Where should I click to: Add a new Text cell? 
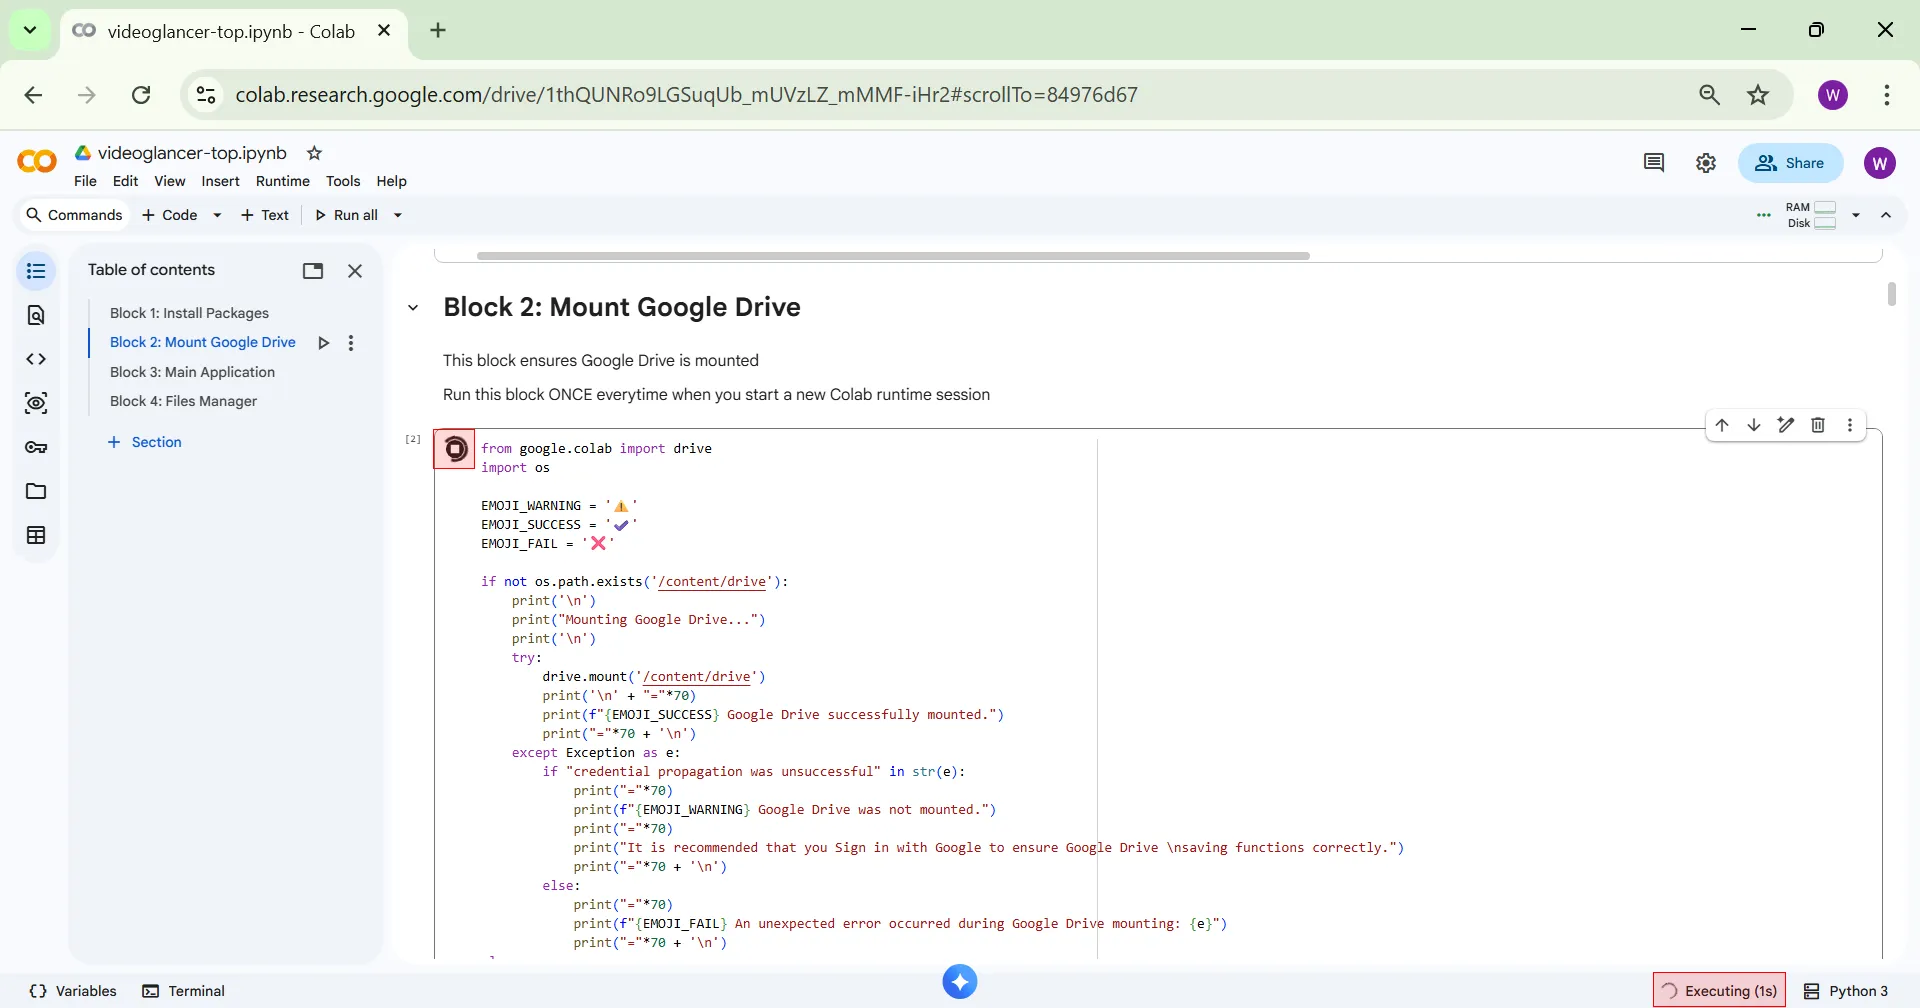[264, 215]
